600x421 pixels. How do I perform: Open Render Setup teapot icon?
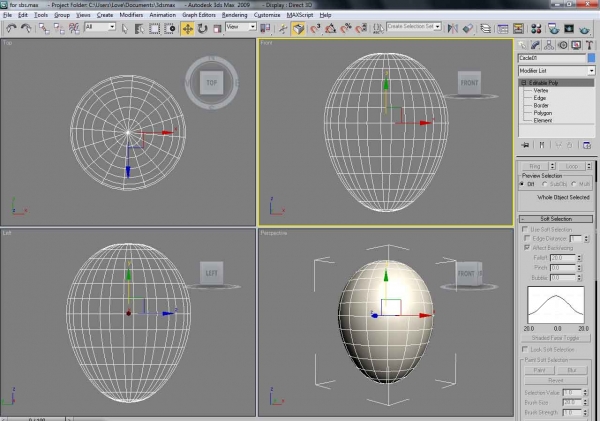coord(554,29)
